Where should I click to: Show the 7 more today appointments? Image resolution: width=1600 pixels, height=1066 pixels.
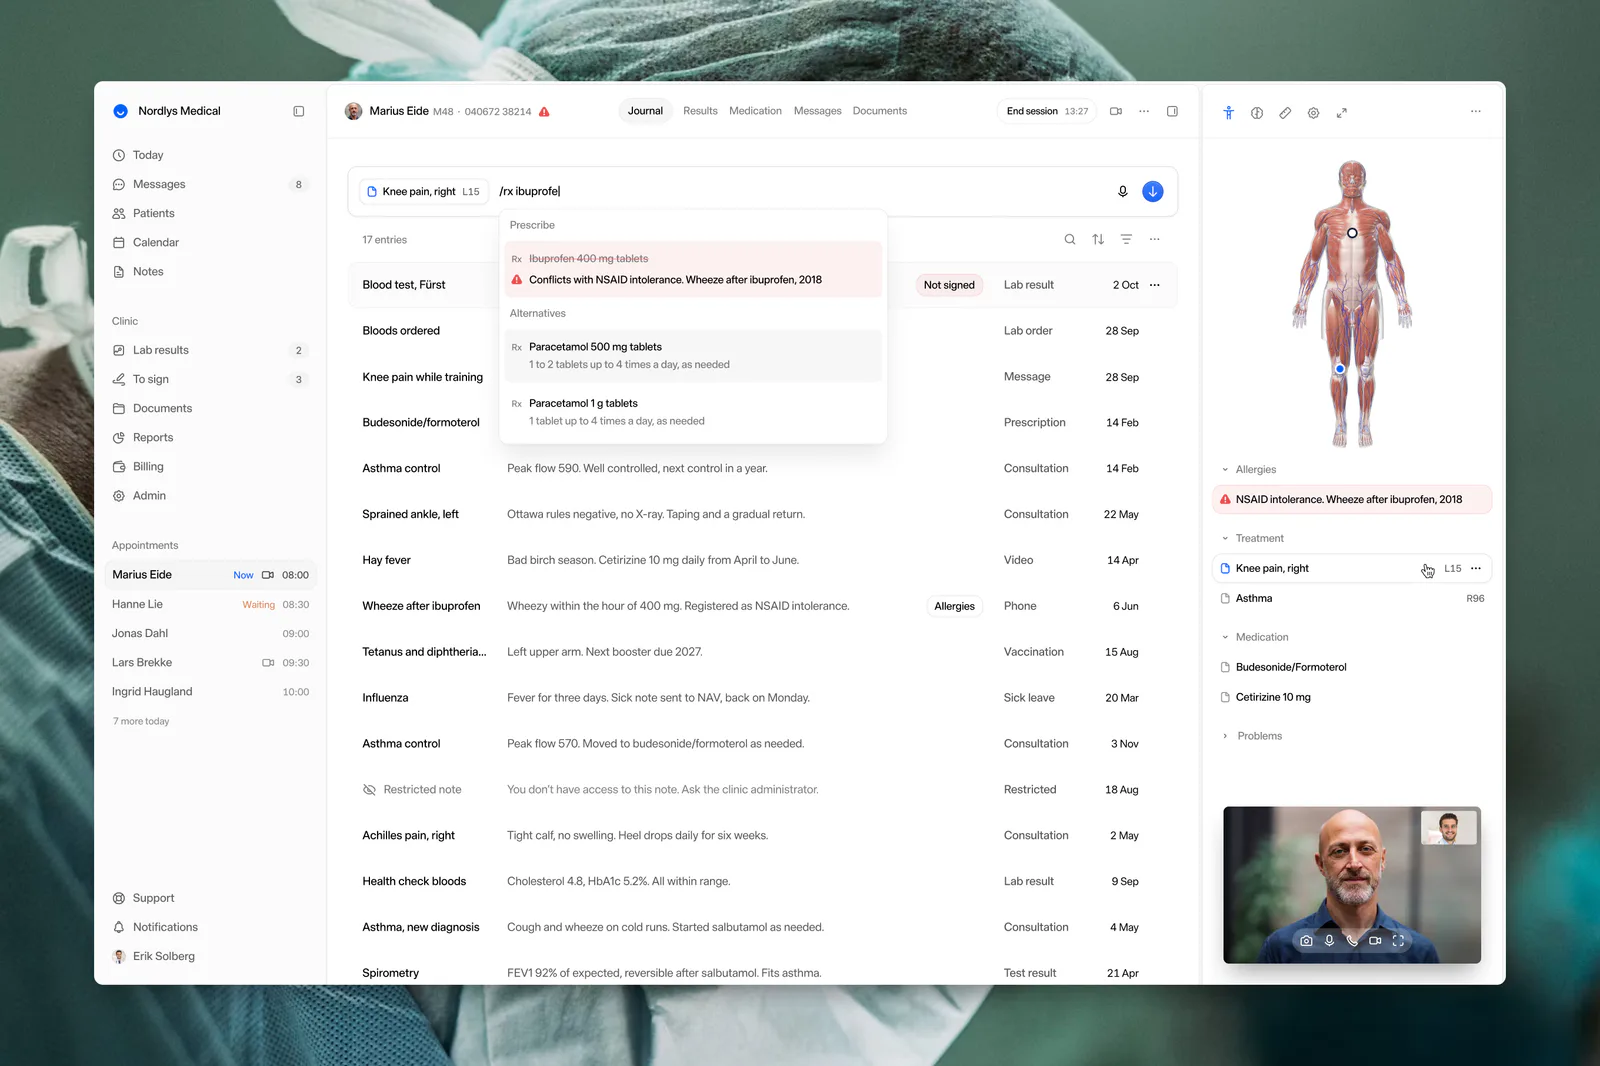[x=141, y=721]
